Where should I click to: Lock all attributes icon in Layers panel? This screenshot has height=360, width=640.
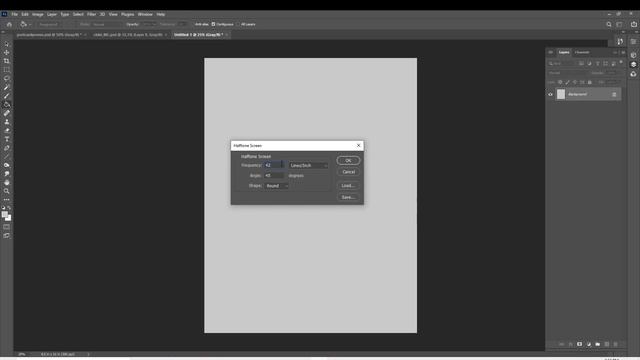click(589, 82)
